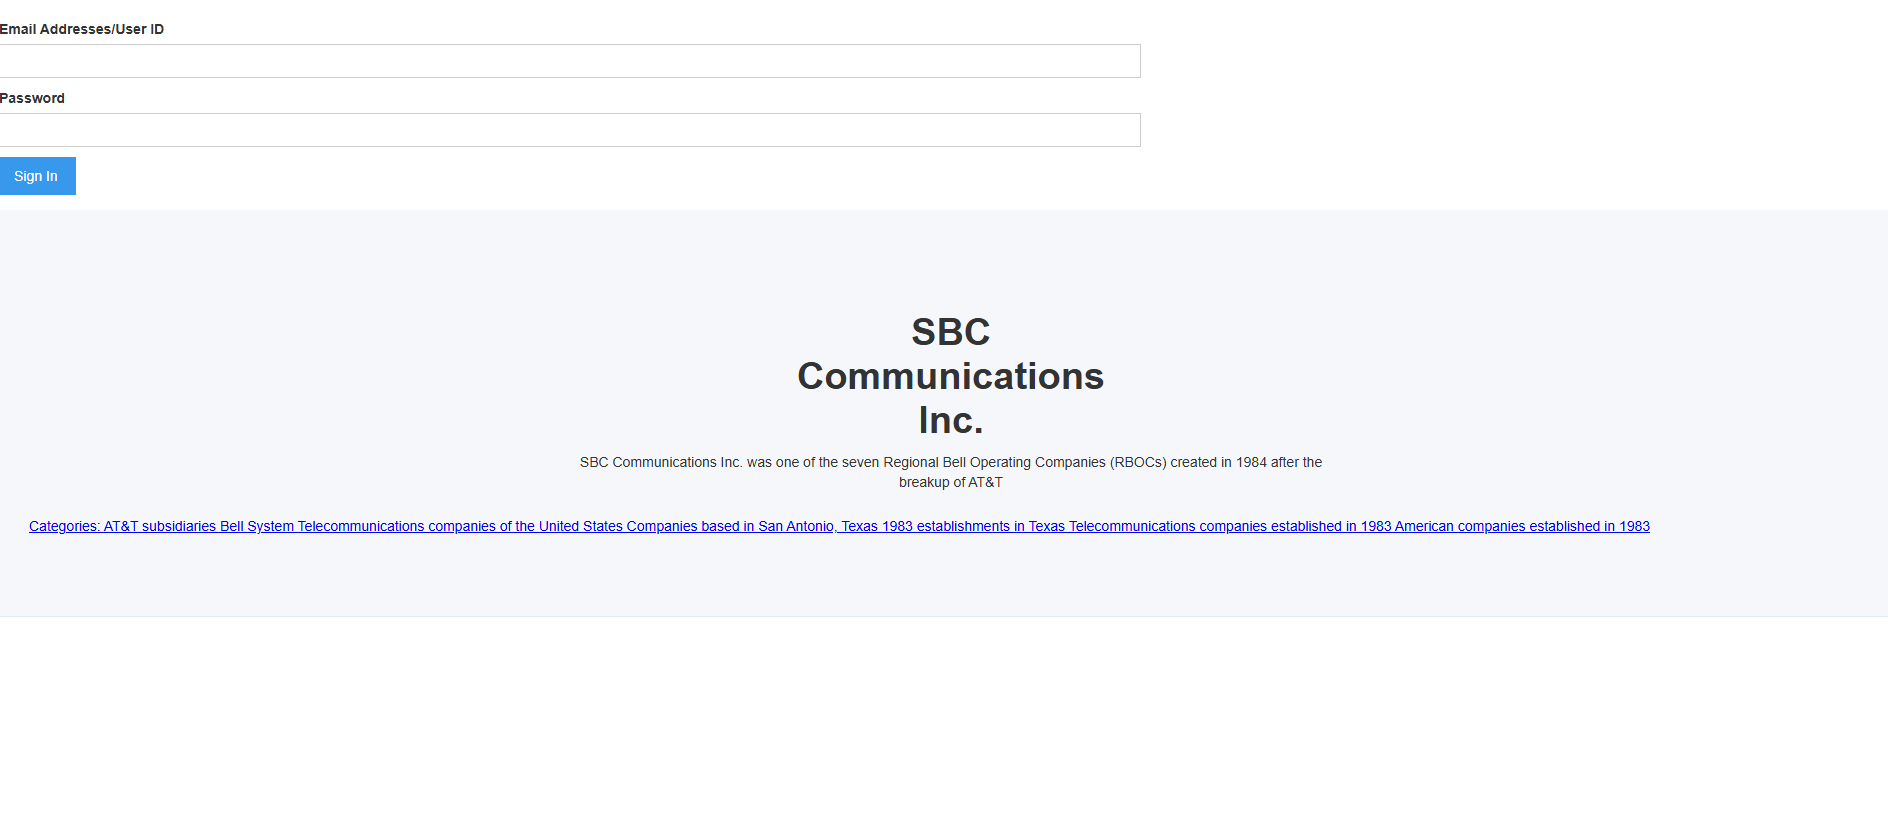Click the Email Addresses/User ID input field

pos(570,61)
